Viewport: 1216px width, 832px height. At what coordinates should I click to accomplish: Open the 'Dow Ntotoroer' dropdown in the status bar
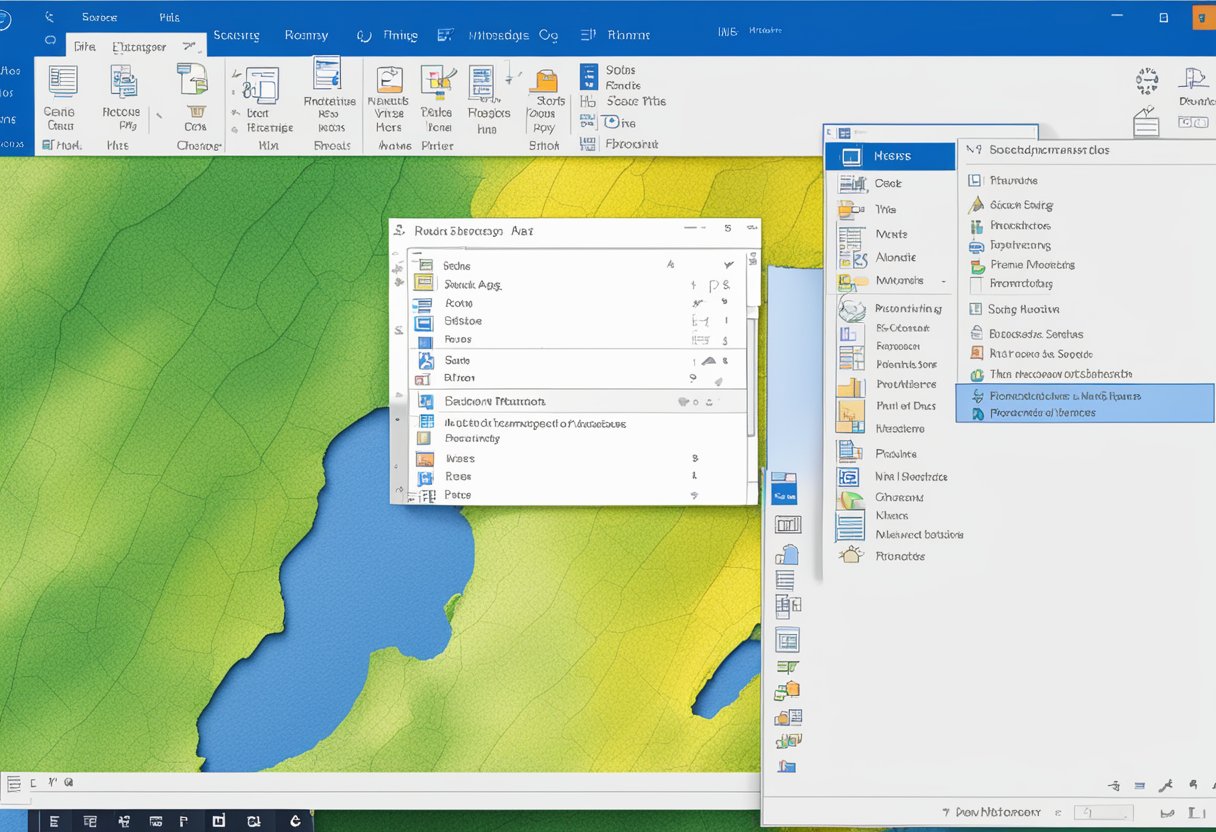point(1000,812)
